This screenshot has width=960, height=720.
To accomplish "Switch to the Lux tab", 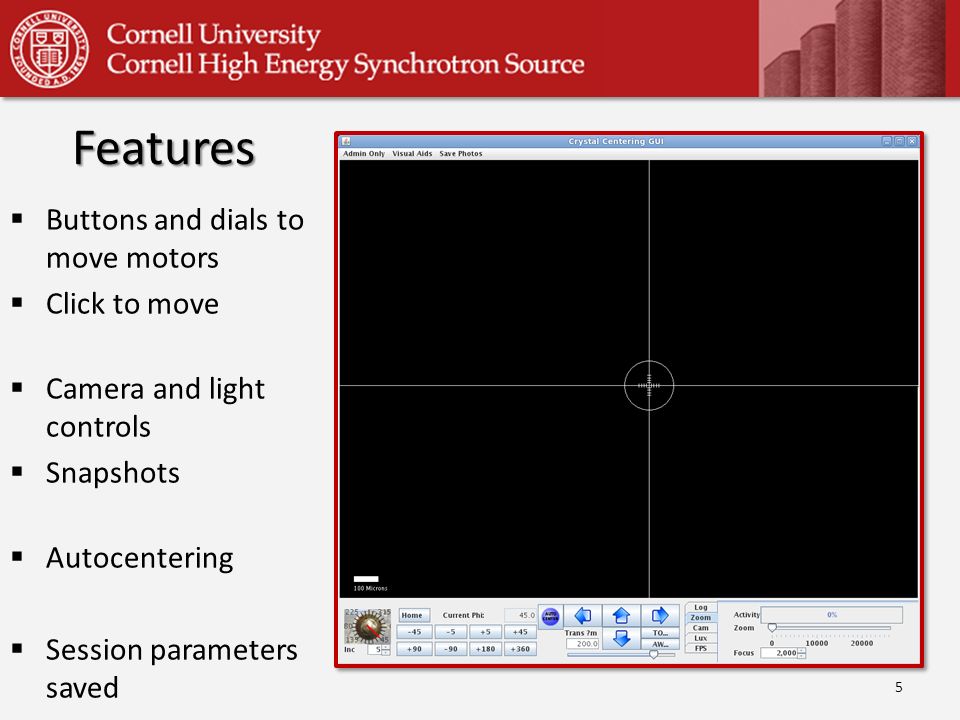I will [700, 638].
